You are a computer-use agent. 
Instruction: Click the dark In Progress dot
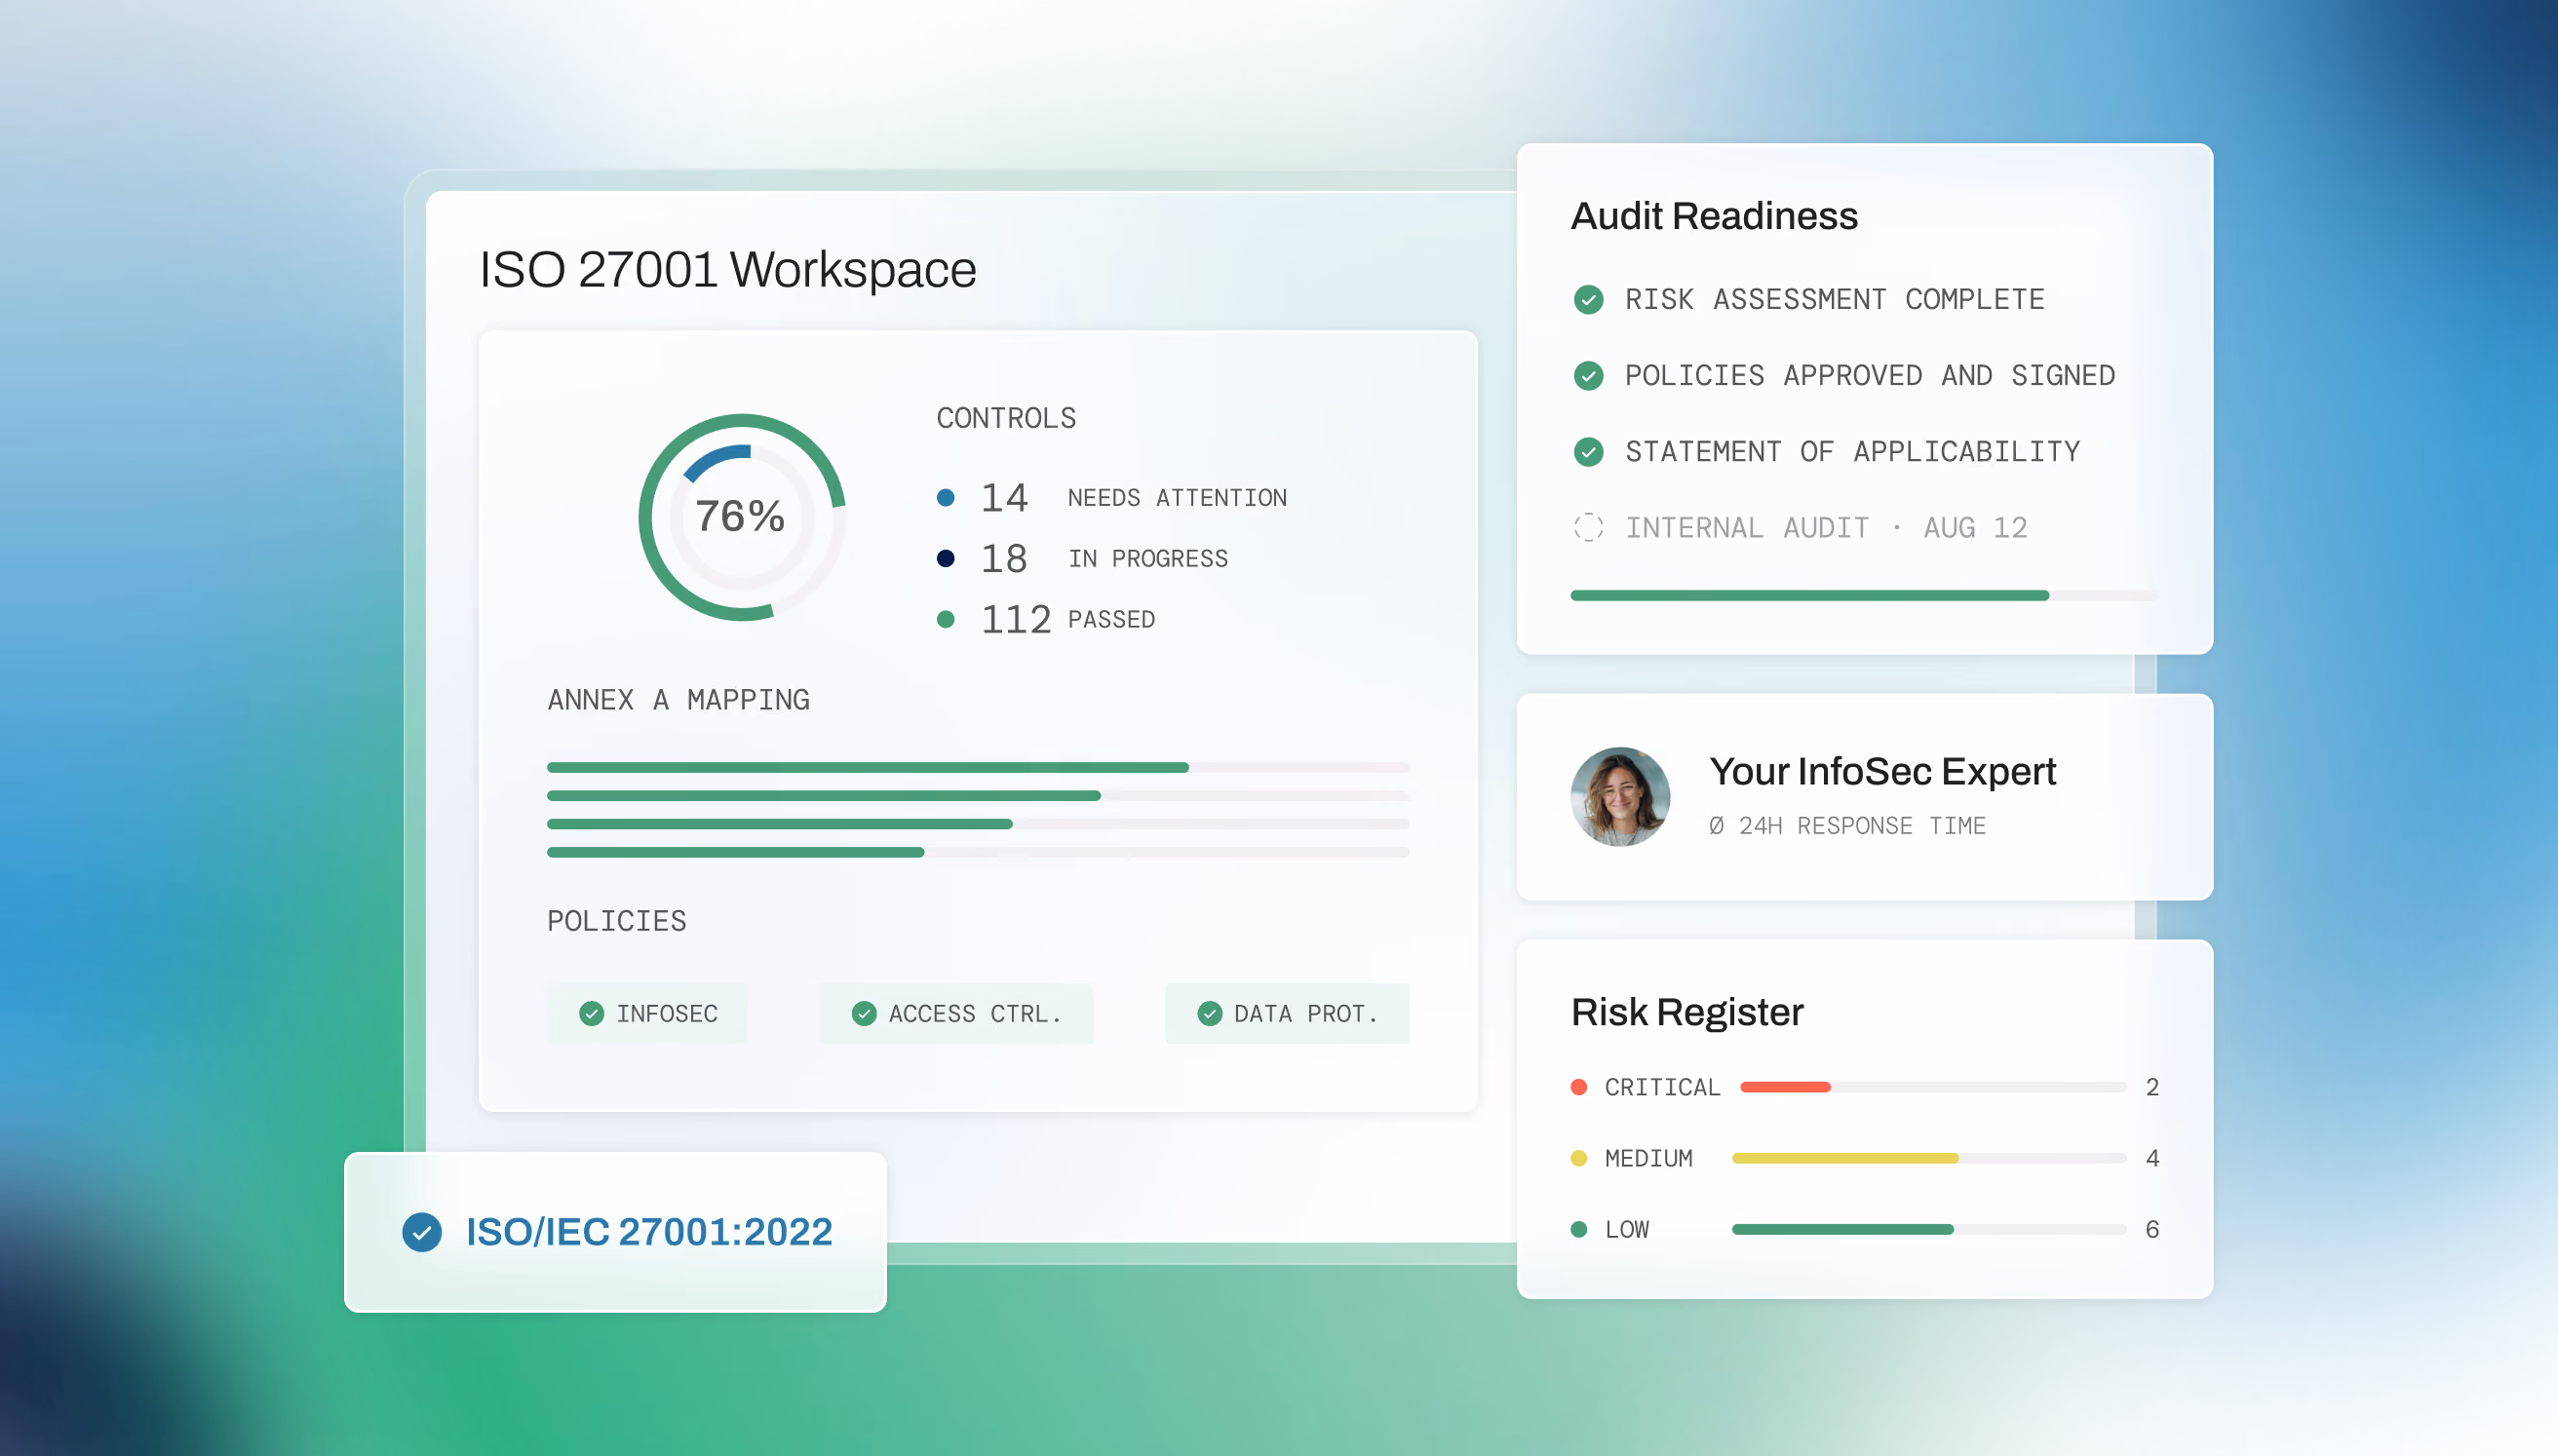click(x=945, y=558)
